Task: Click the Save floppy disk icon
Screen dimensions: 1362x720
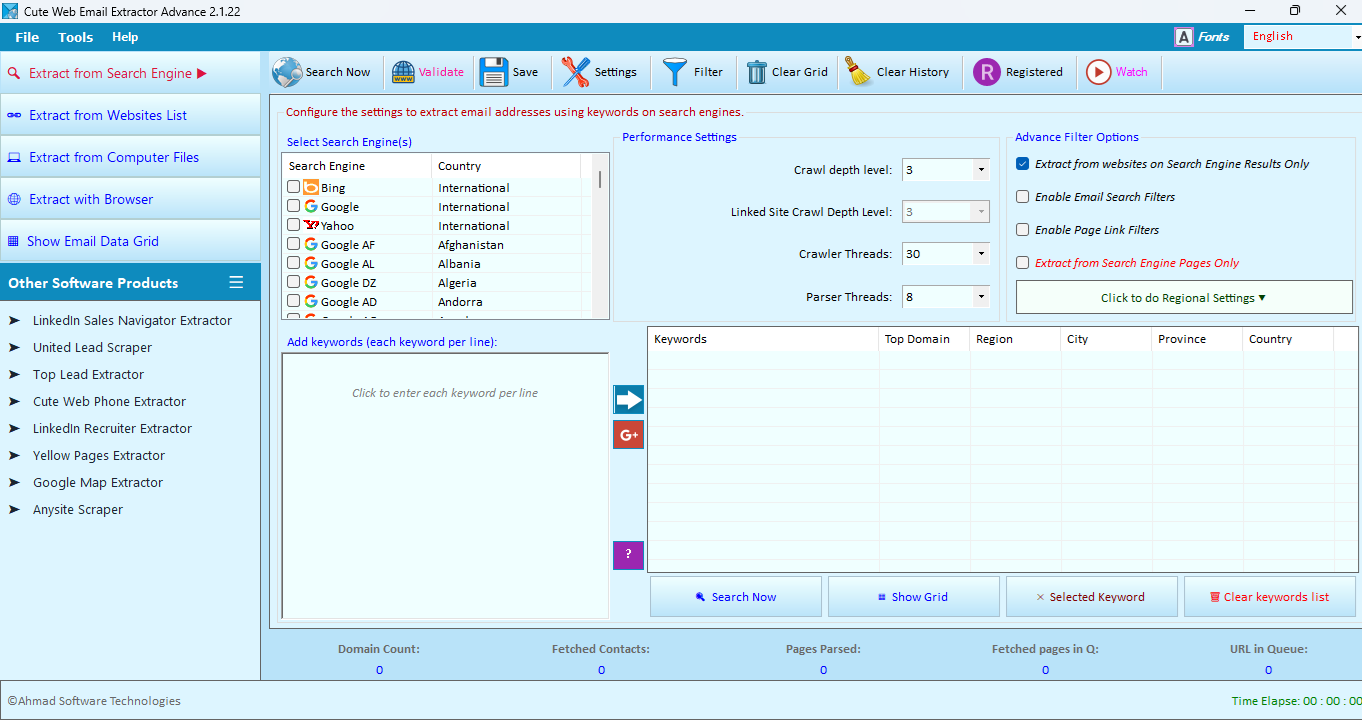Action: click(x=493, y=72)
